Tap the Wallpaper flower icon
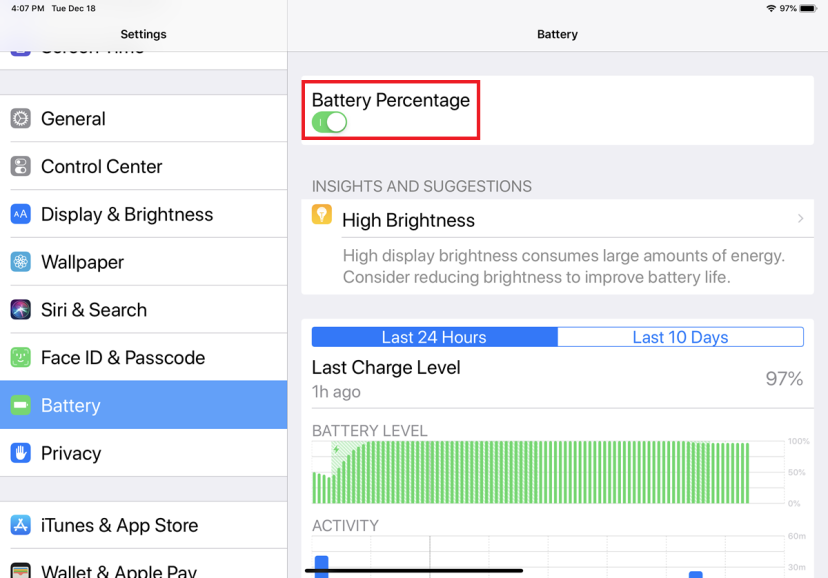This screenshot has height=578, width=828. pos(20,262)
